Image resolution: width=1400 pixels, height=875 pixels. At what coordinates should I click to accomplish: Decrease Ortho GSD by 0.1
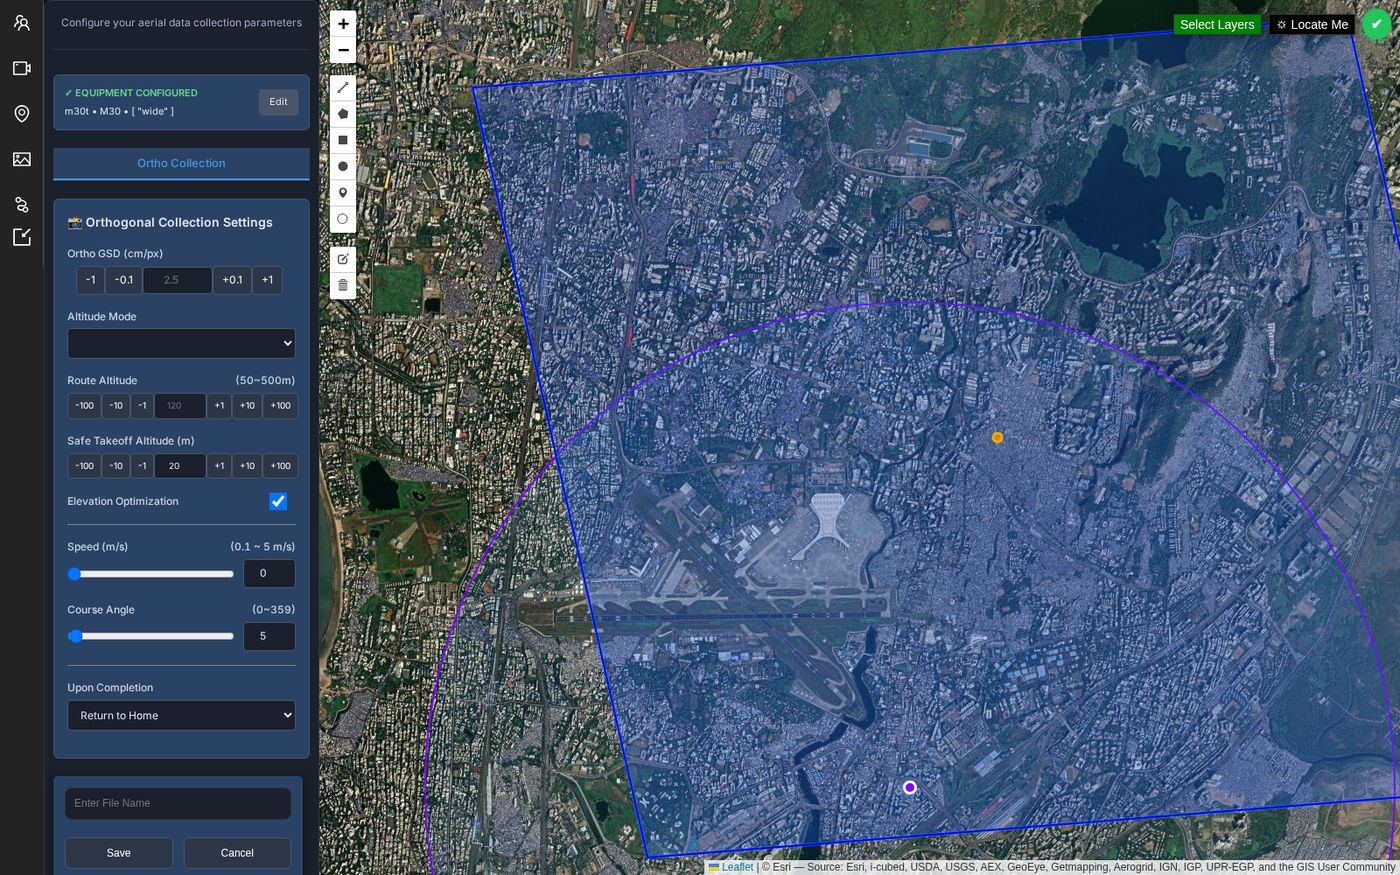(x=124, y=280)
